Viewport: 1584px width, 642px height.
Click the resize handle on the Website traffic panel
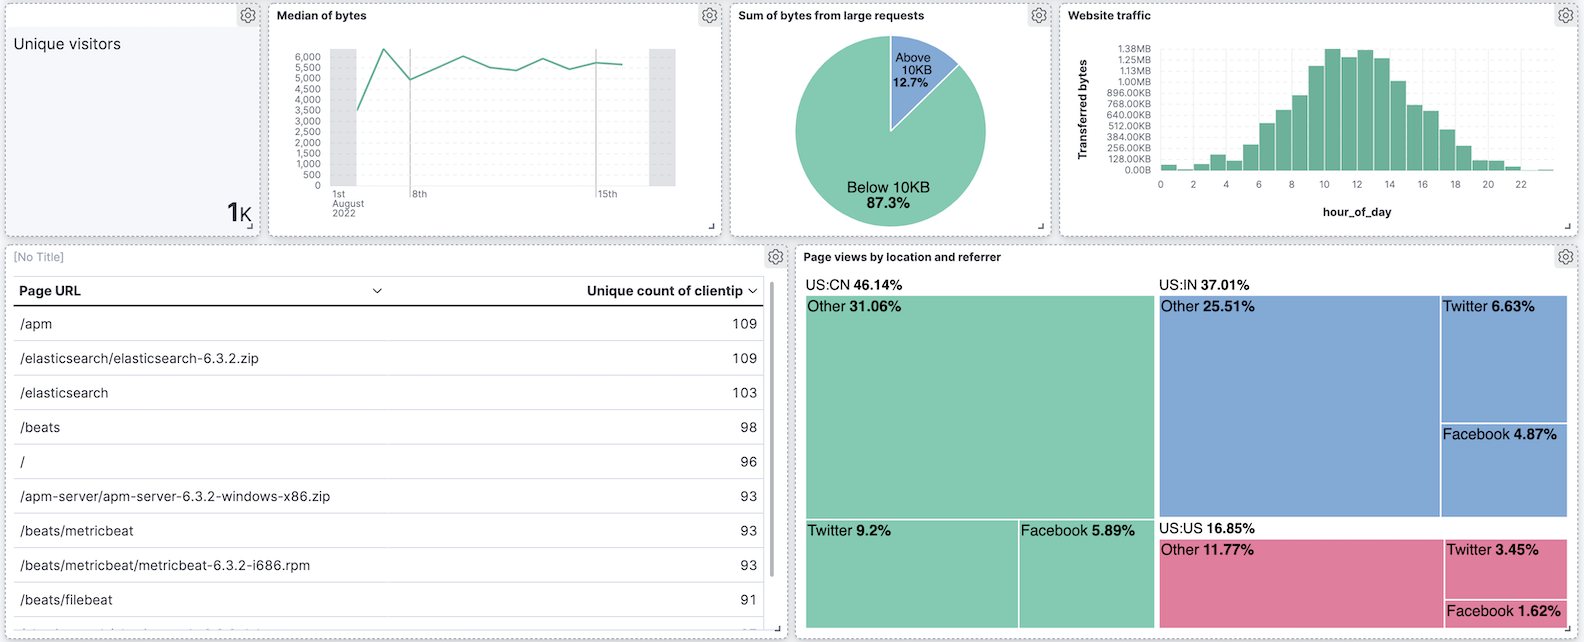1570,227
